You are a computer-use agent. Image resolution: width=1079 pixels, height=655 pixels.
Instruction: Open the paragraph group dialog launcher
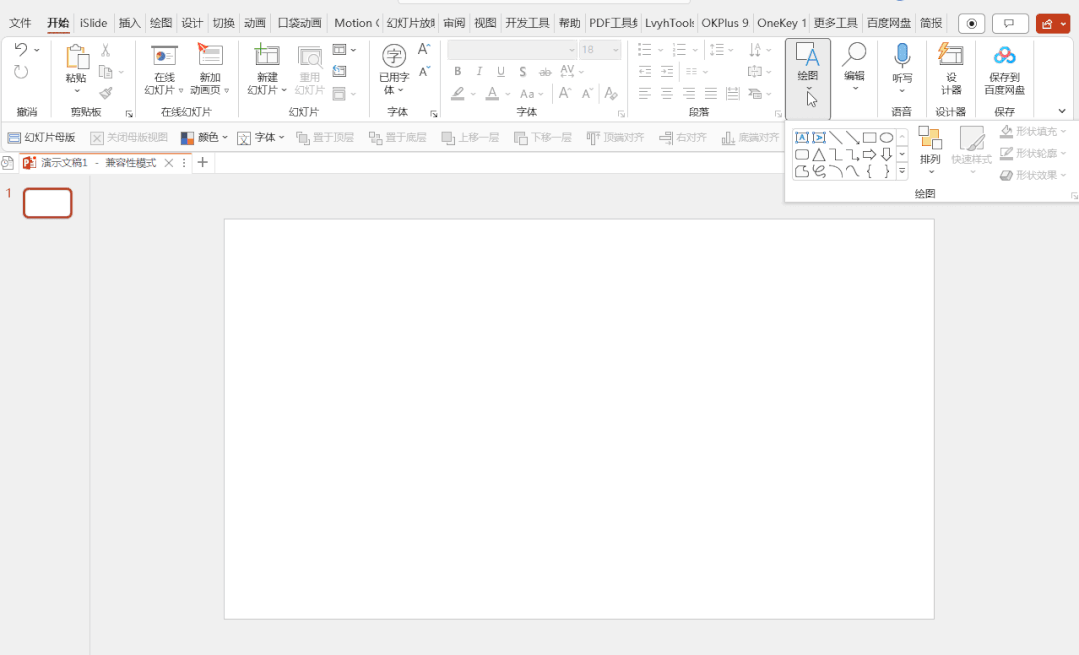tap(778, 114)
